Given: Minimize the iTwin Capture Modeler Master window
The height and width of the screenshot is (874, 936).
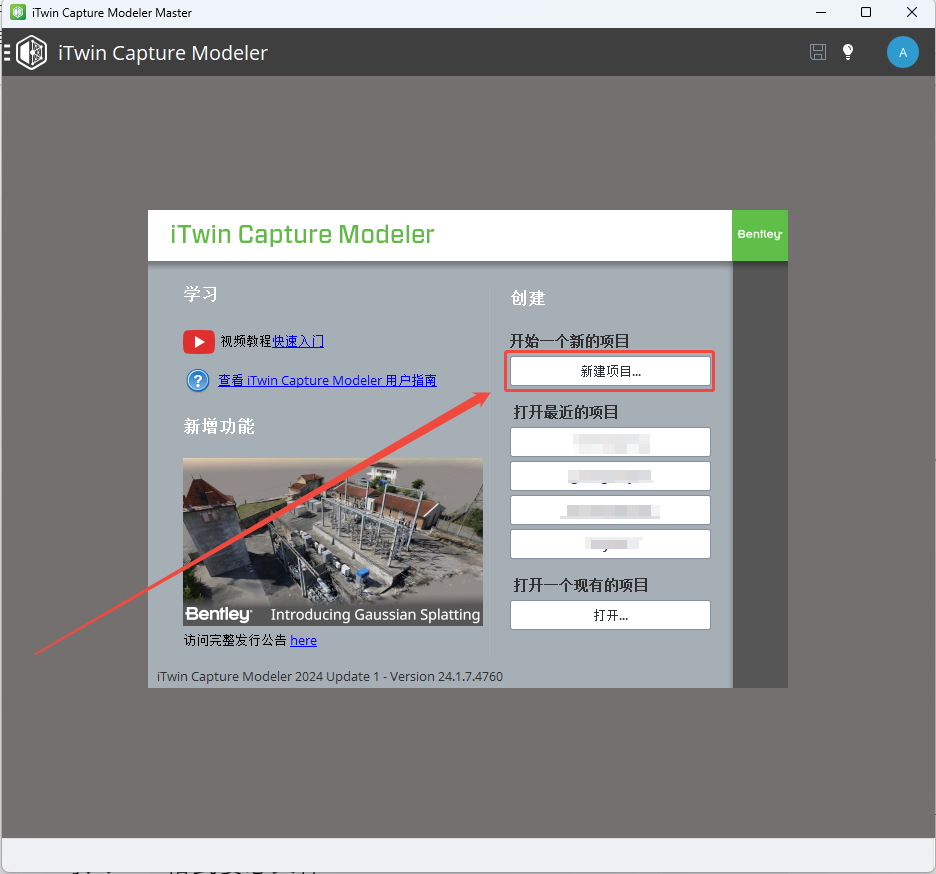Looking at the screenshot, I should 821,13.
